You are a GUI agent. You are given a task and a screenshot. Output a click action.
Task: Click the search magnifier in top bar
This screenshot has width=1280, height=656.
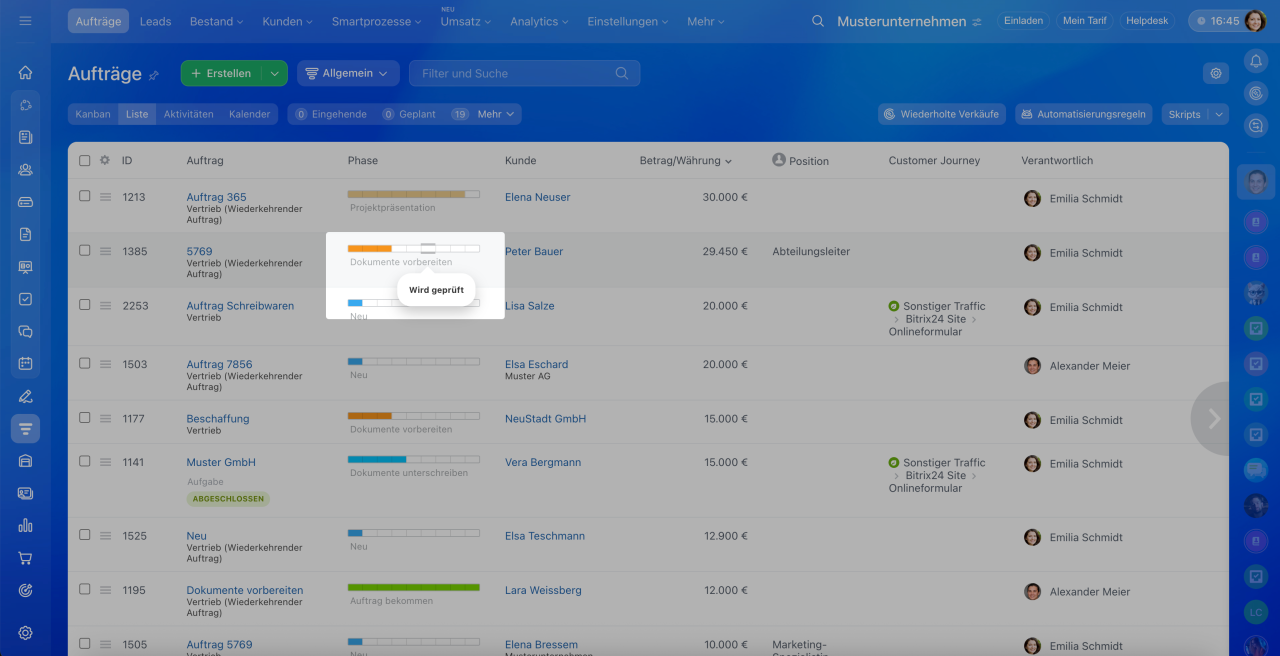818,21
